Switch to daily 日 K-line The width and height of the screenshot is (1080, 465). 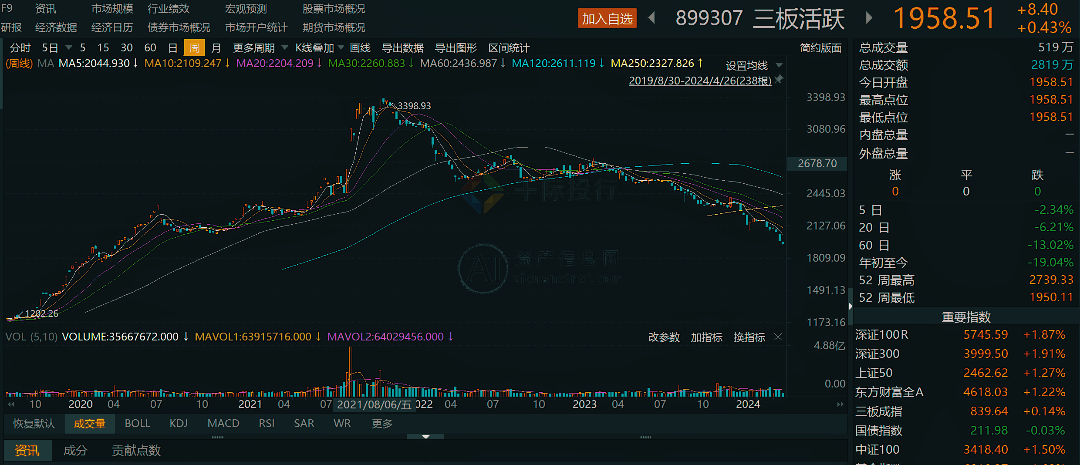[172, 48]
